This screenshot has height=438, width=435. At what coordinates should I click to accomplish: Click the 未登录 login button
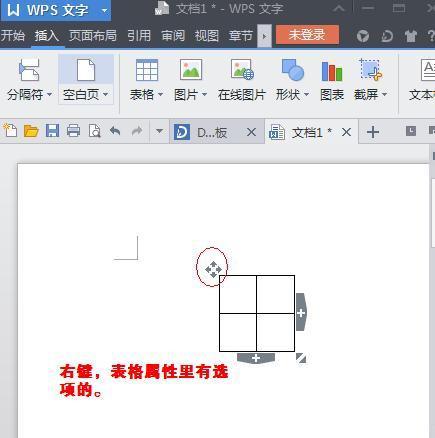click(307, 35)
